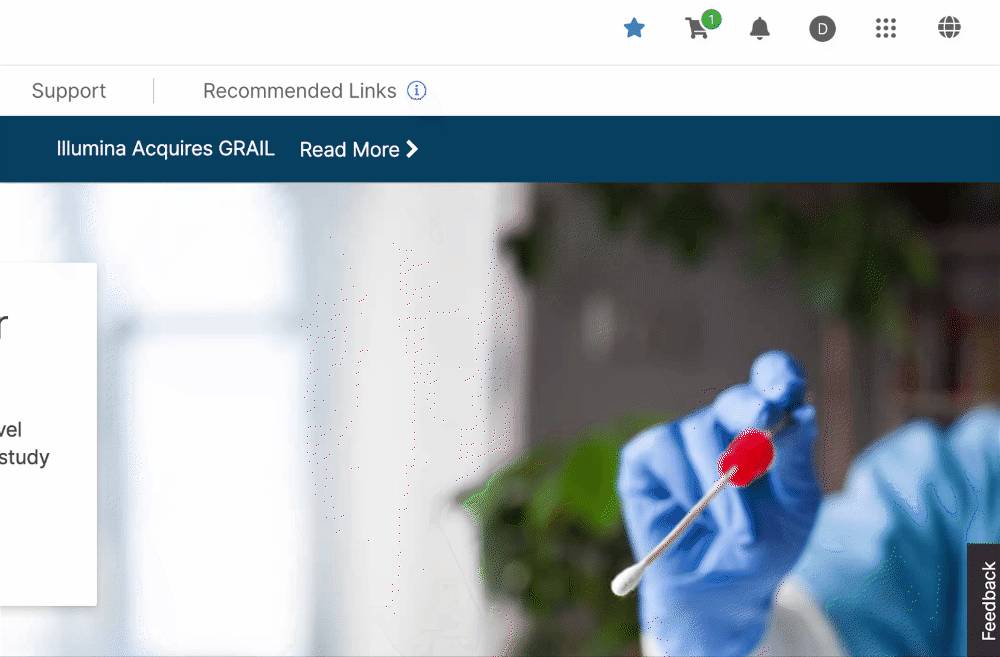Click the word study in the card
1000x657 pixels.
click(24, 457)
